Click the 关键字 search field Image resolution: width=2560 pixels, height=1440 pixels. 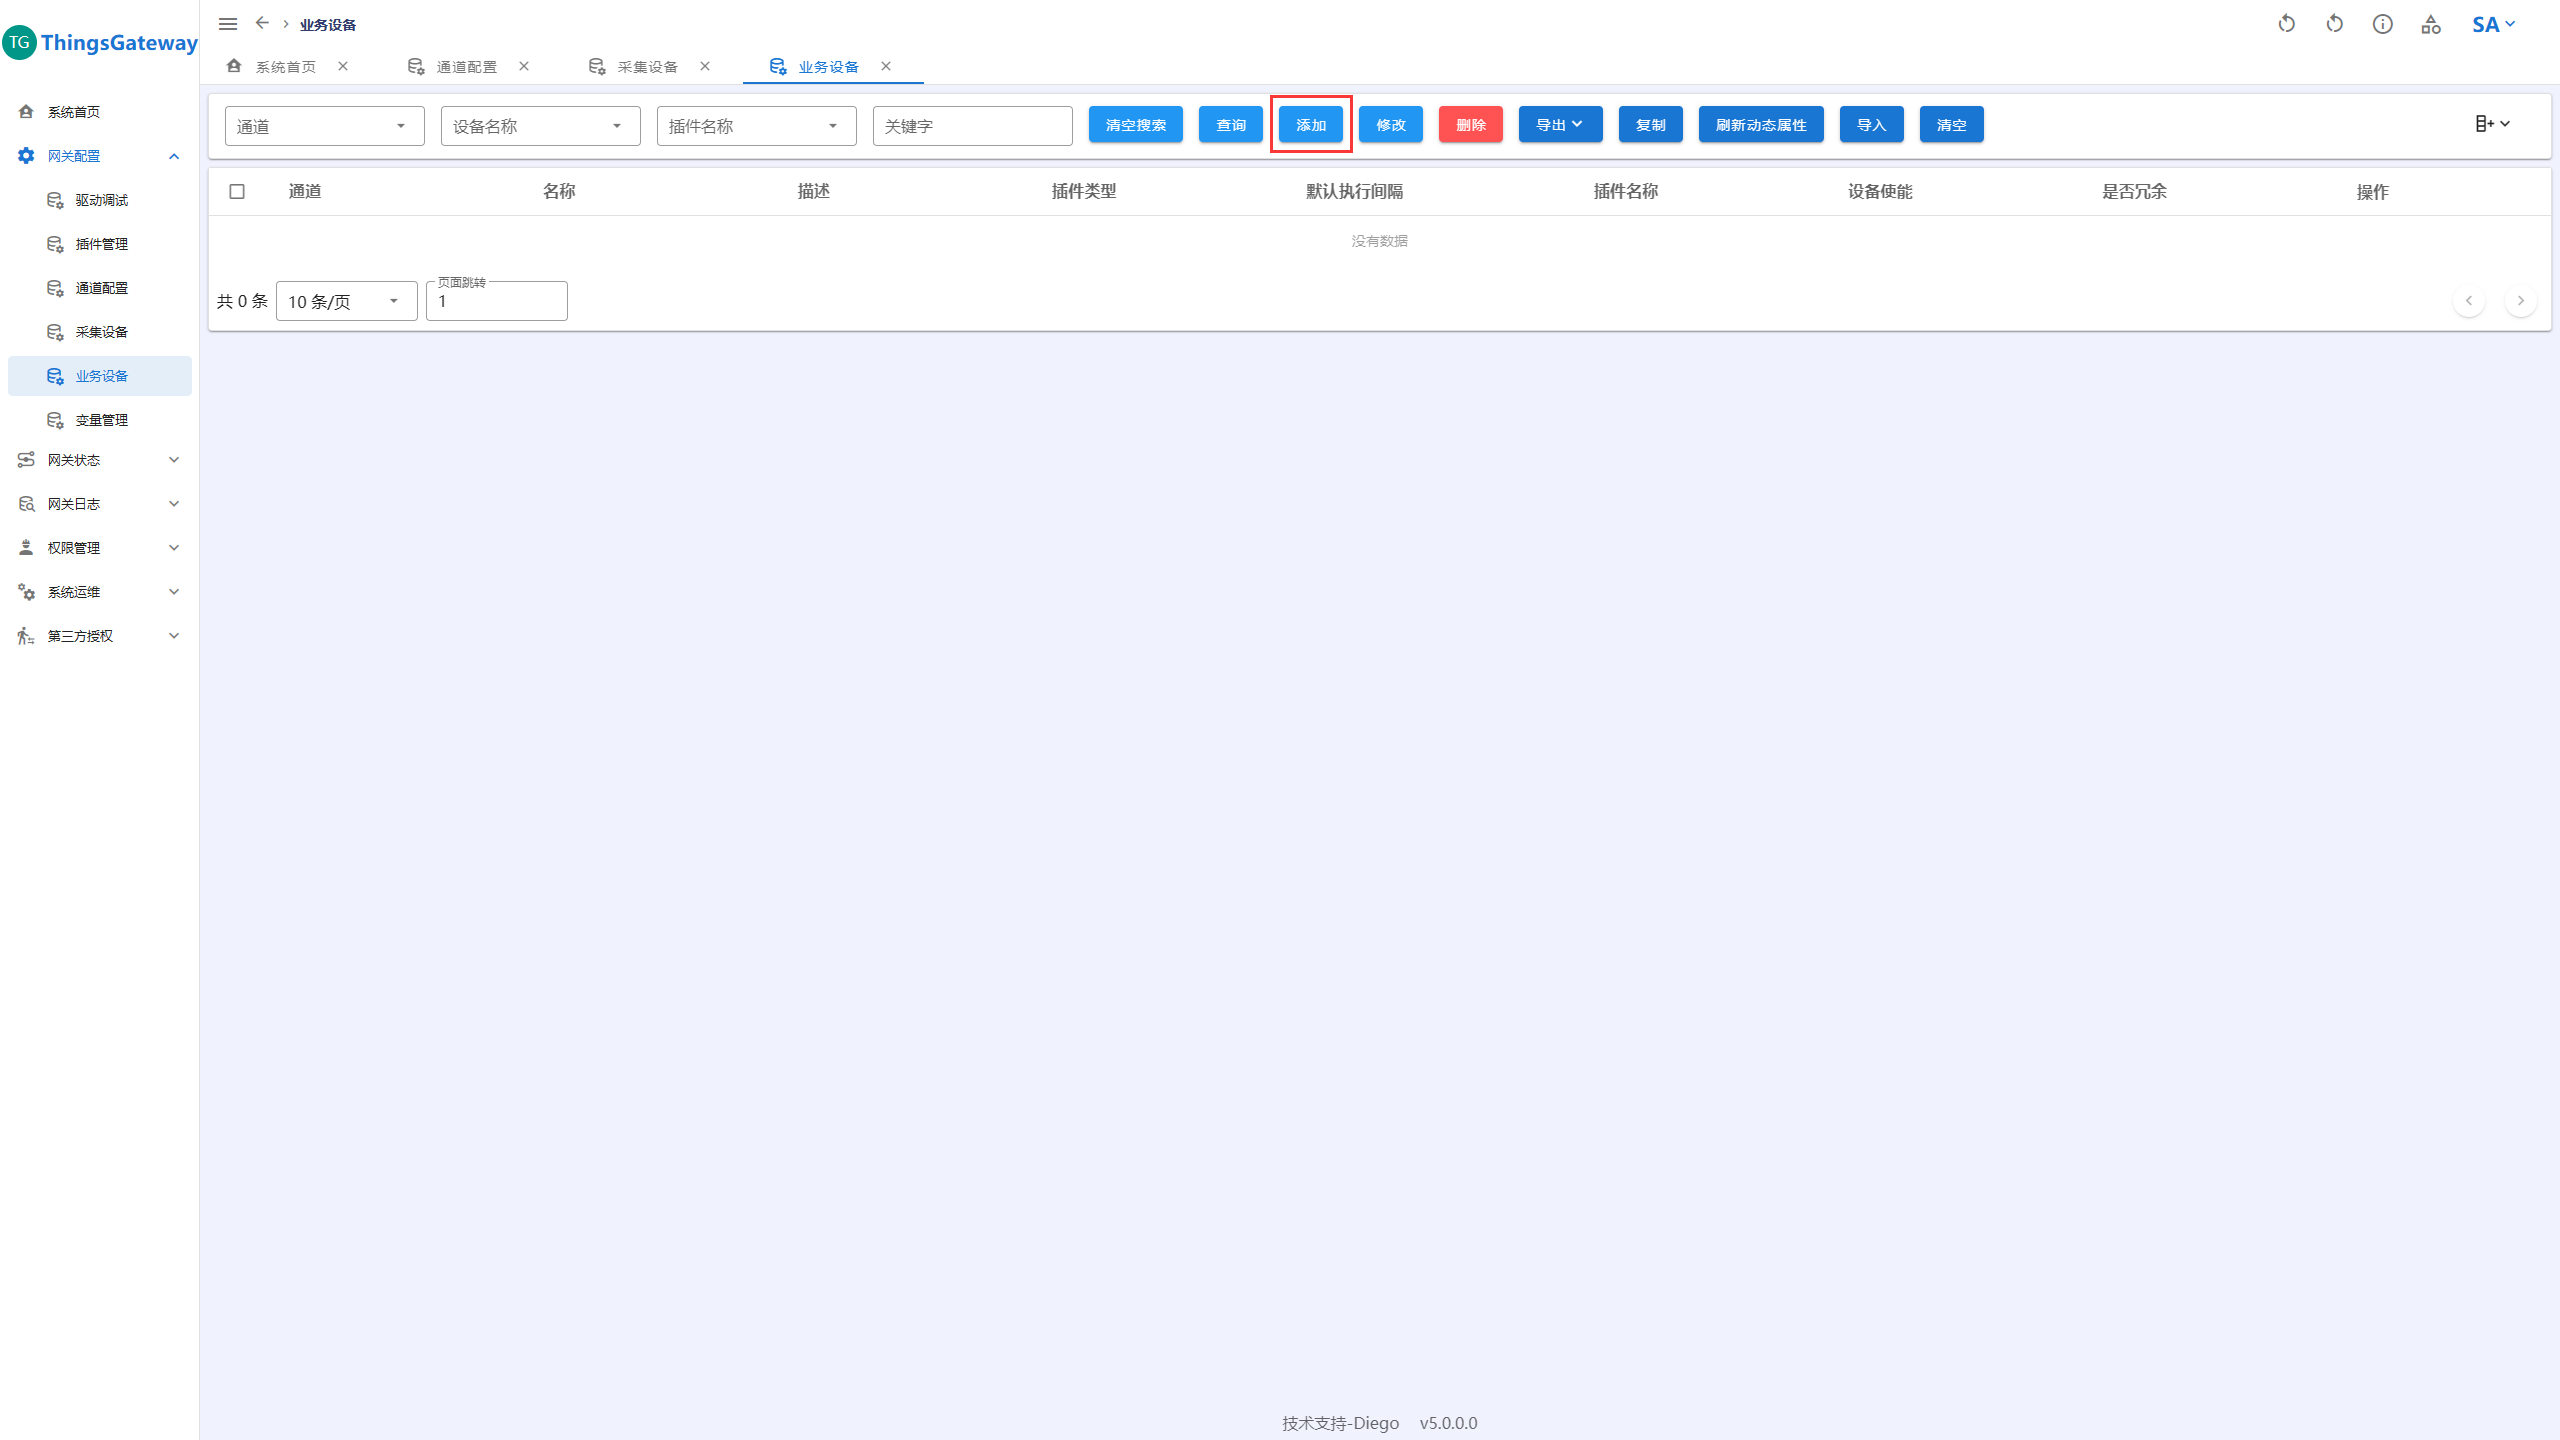click(972, 126)
